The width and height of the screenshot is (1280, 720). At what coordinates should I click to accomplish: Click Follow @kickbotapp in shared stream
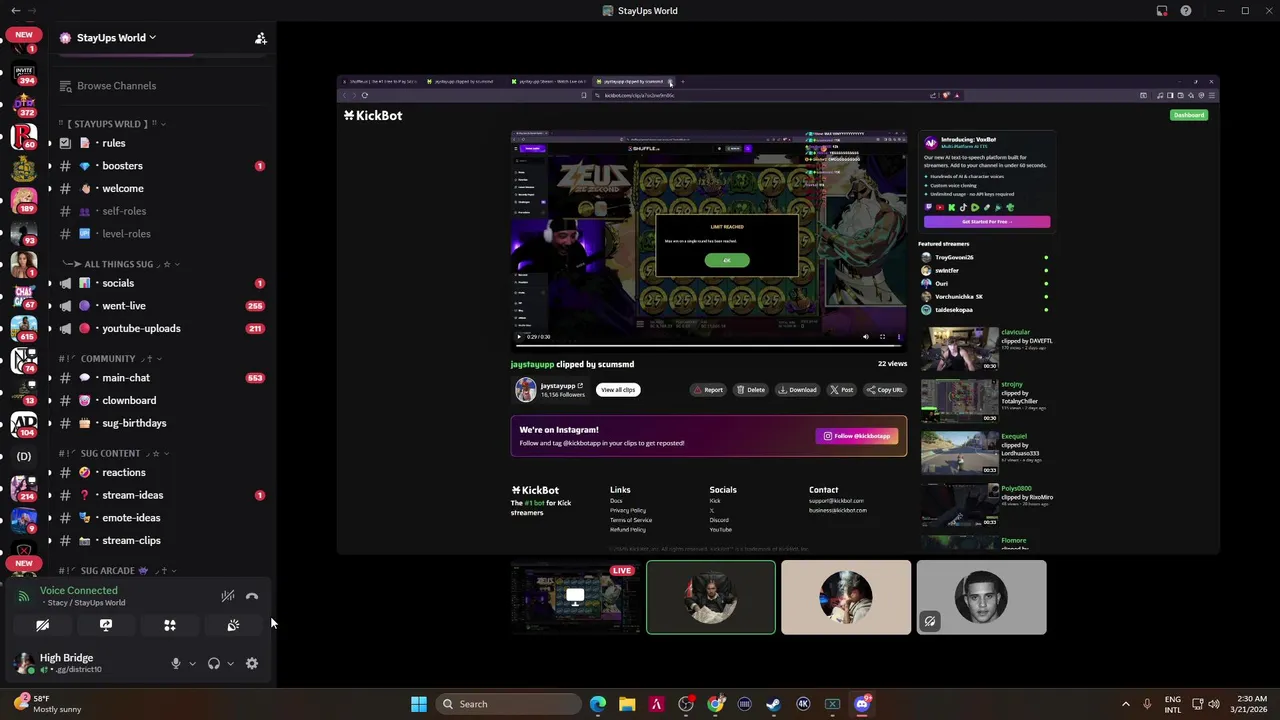[x=857, y=436]
